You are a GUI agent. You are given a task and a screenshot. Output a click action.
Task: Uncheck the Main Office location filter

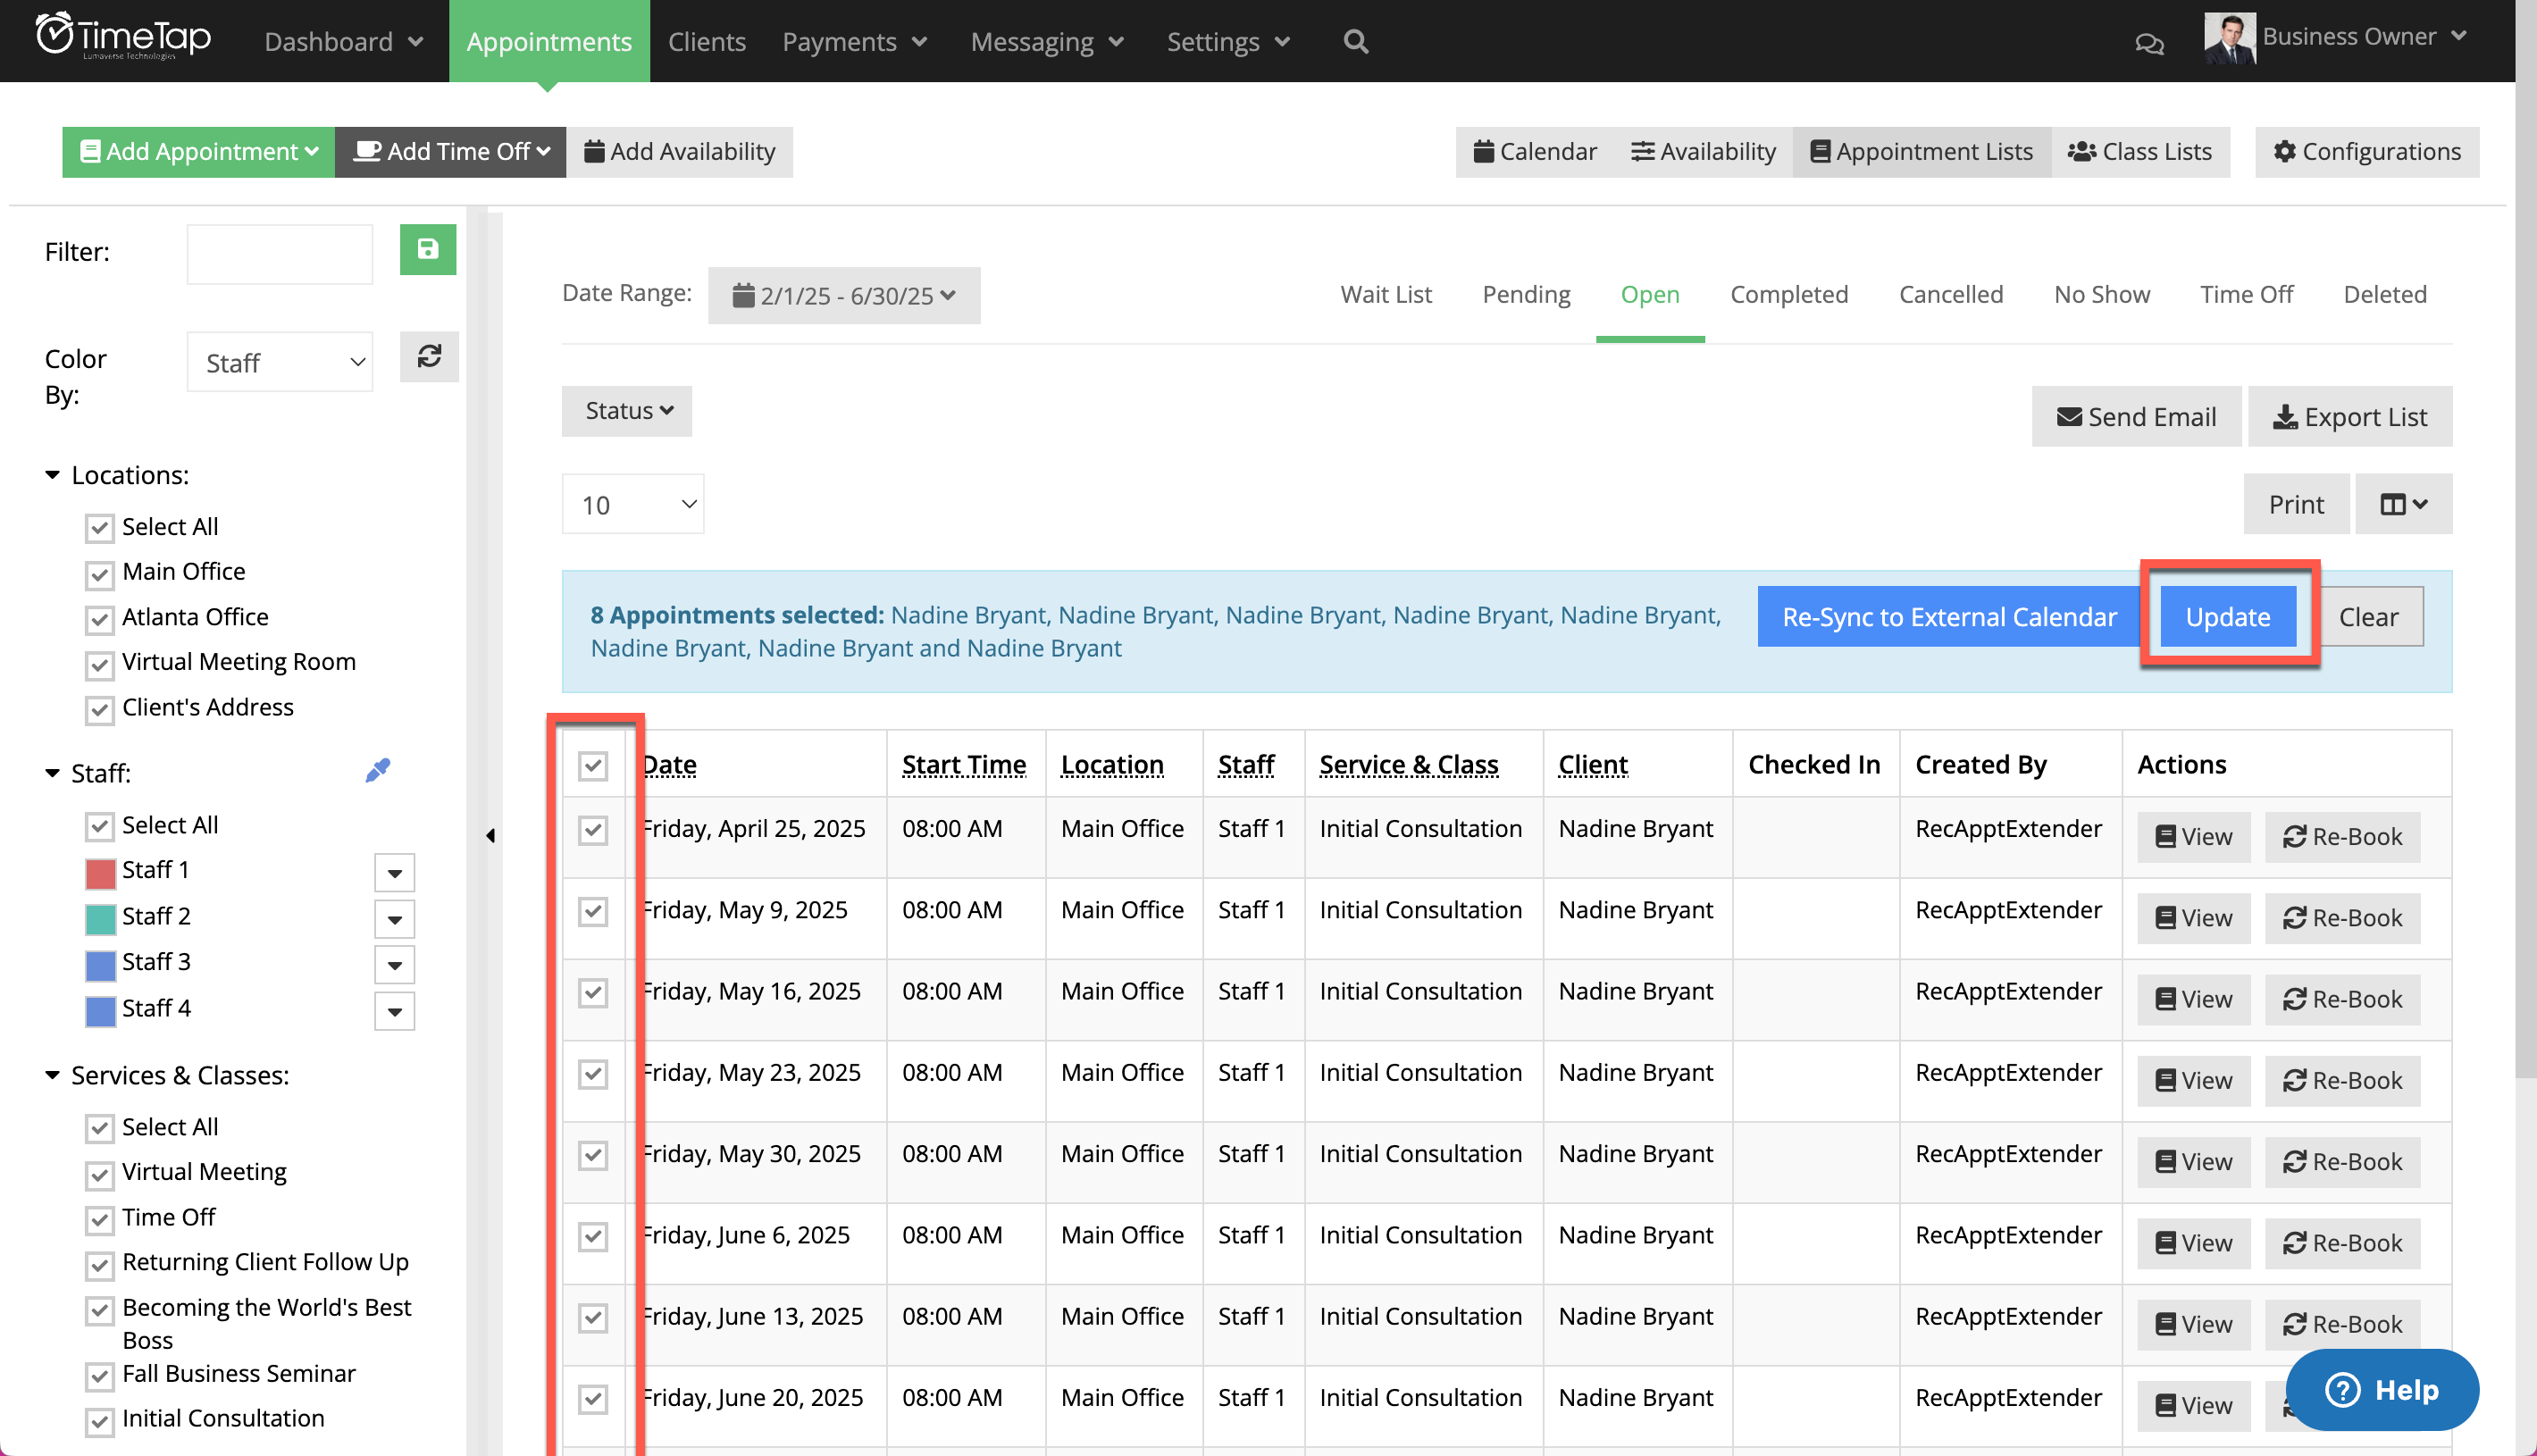(x=99, y=574)
